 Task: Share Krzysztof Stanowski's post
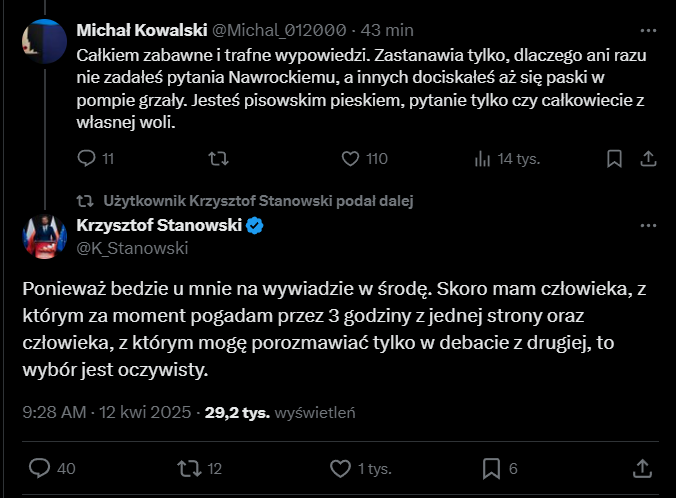643,468
